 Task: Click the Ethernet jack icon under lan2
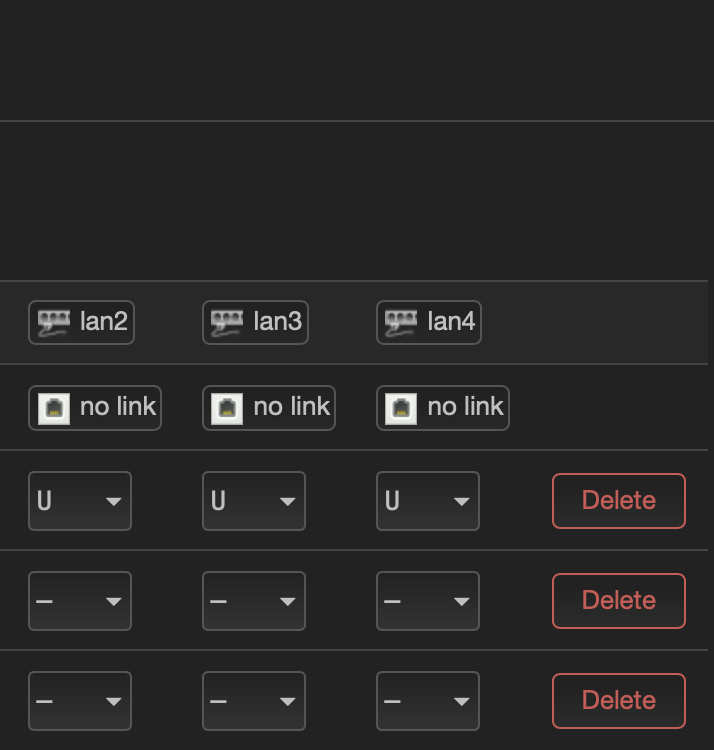pos(54,408)
